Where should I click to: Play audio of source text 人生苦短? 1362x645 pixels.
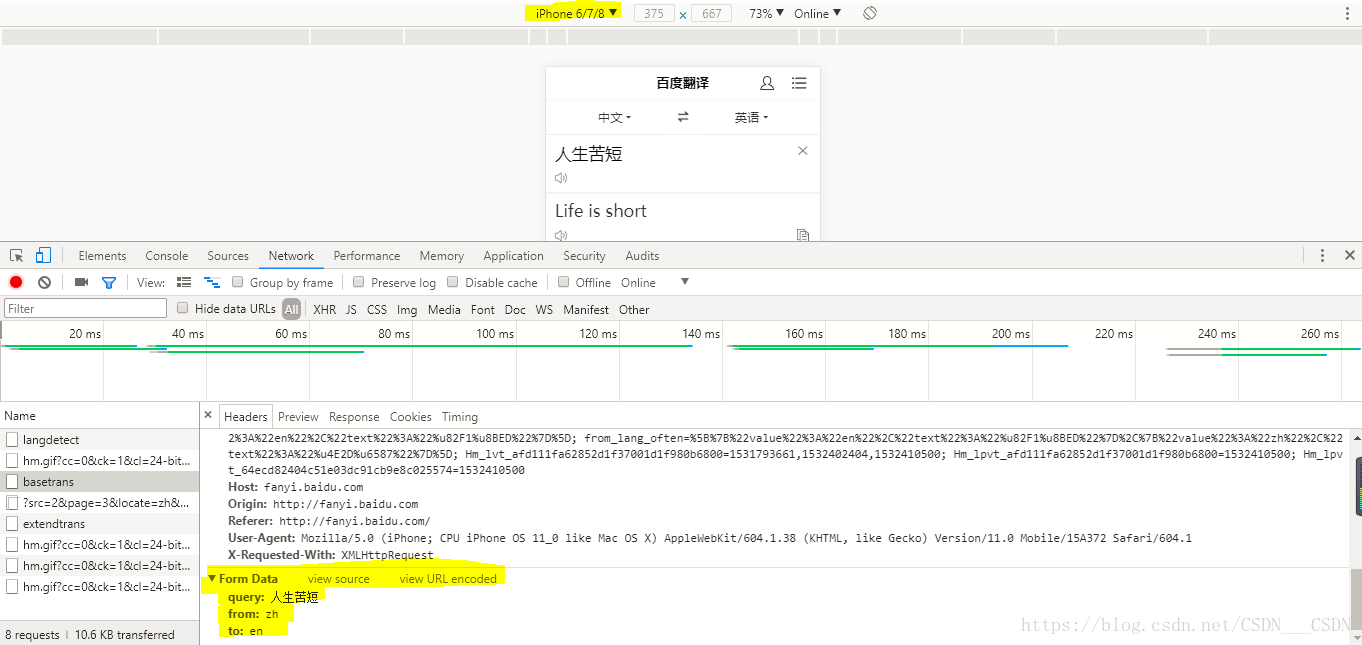(561, 178)
